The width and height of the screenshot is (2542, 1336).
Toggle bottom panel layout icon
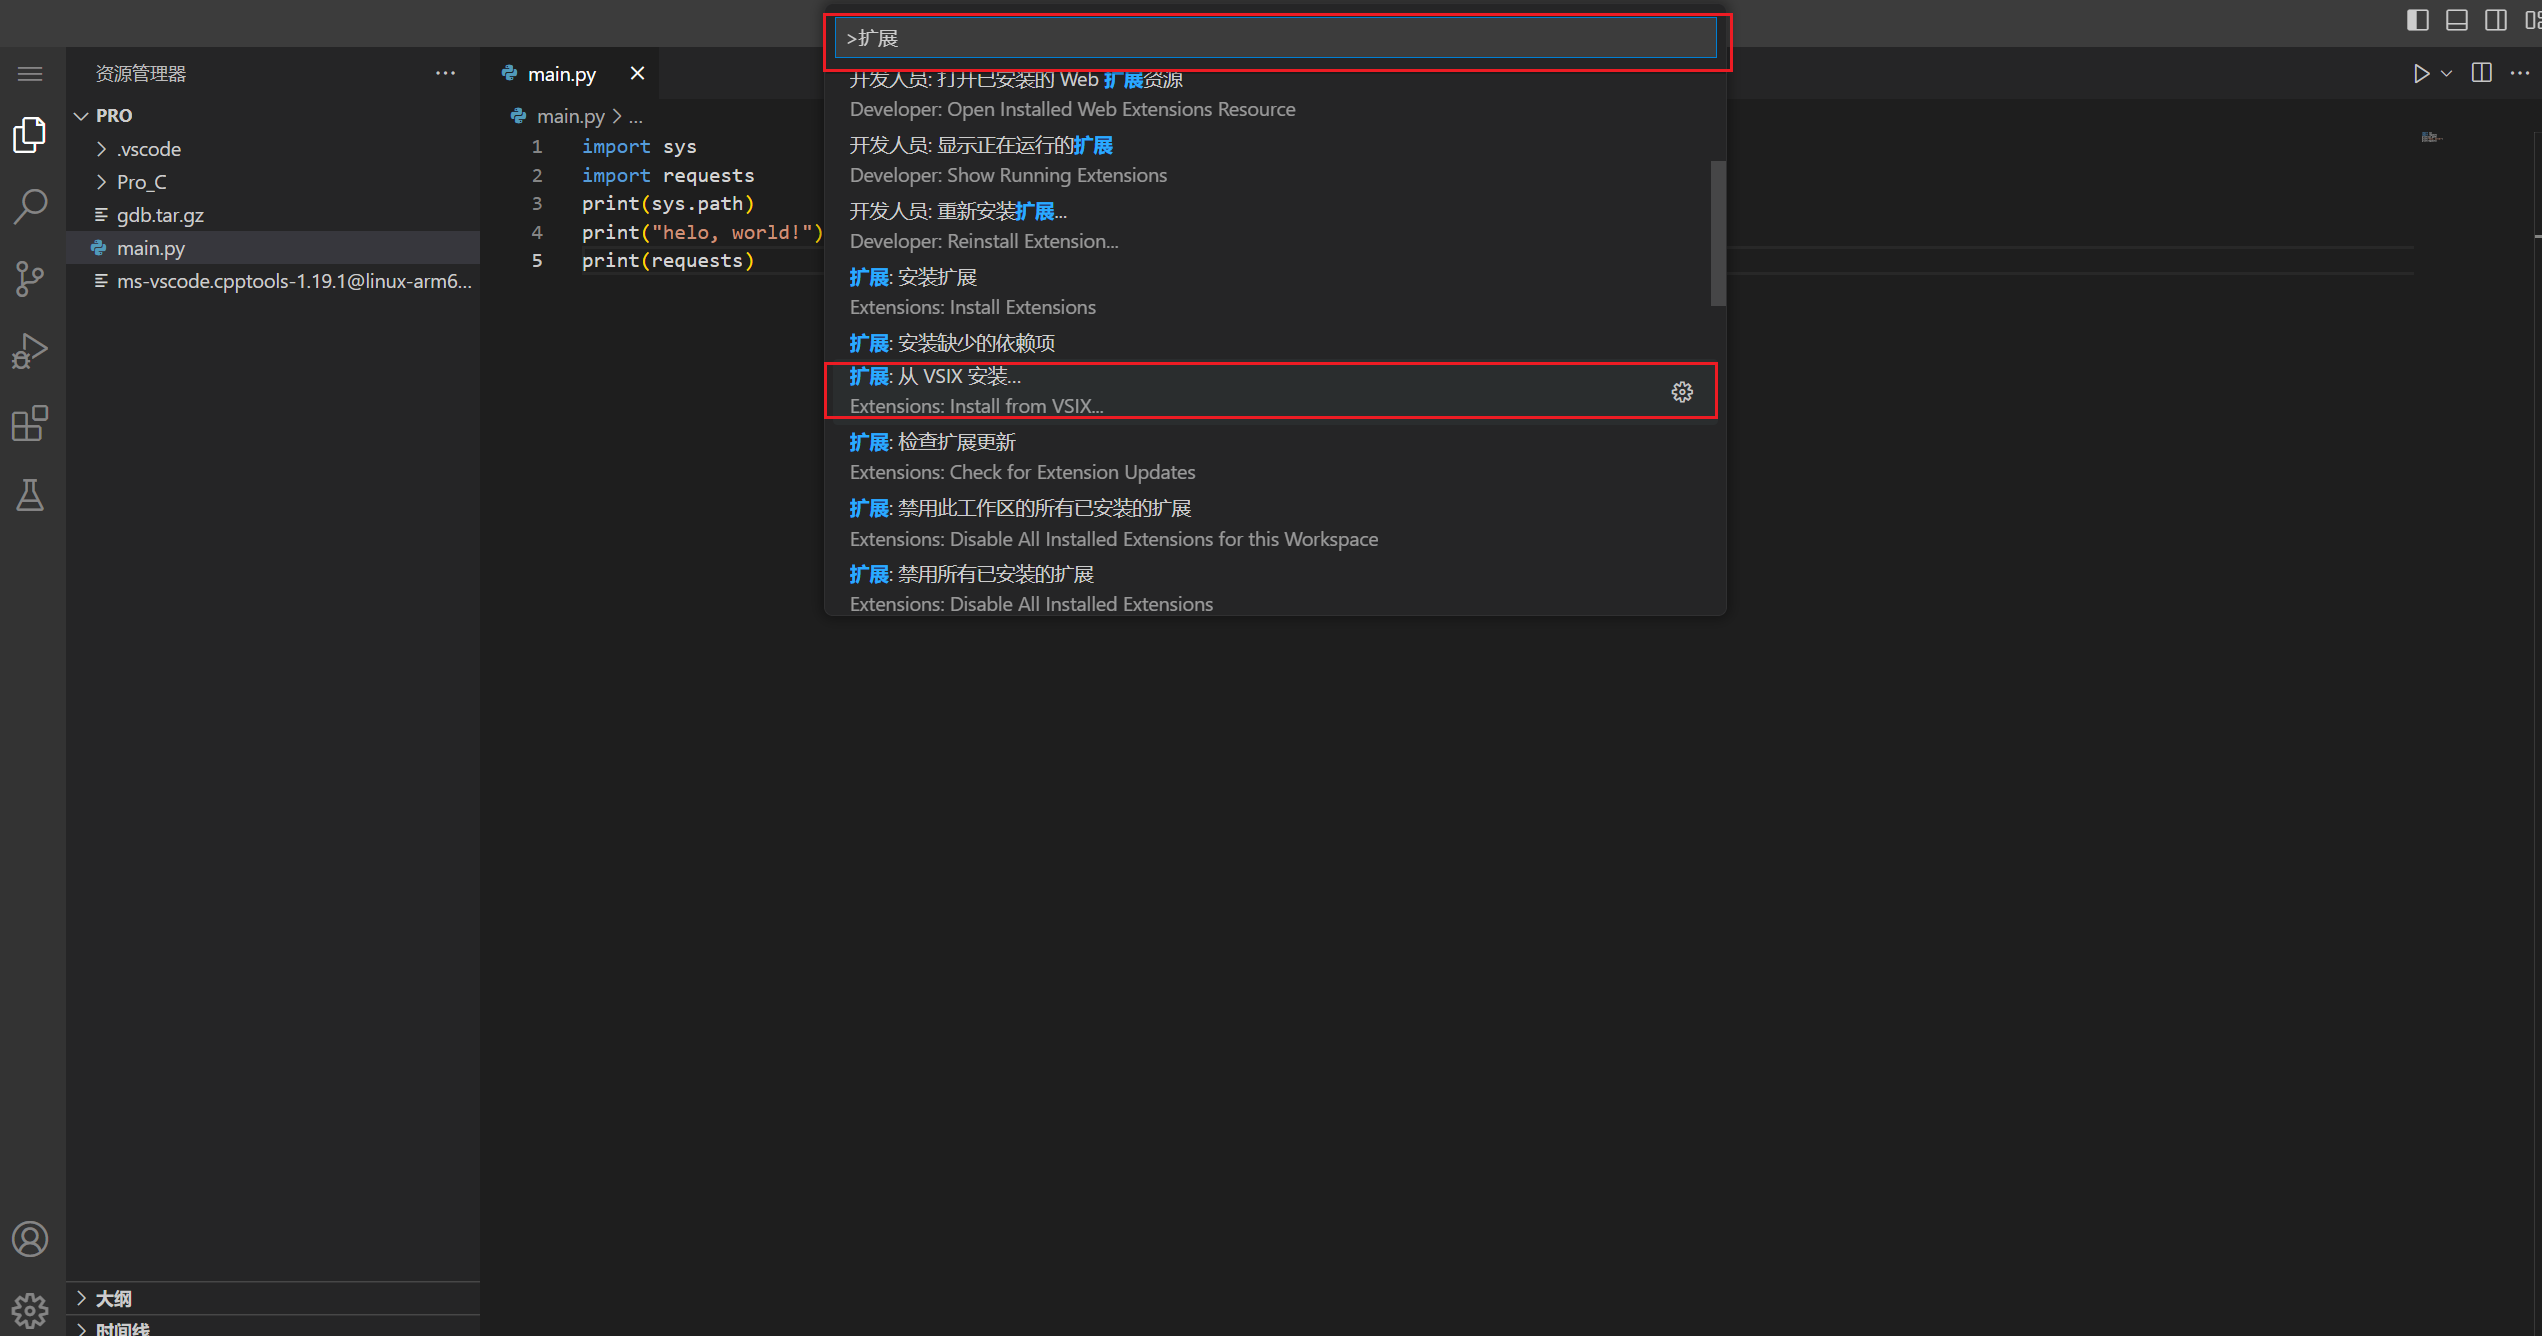coord(2457,20)
